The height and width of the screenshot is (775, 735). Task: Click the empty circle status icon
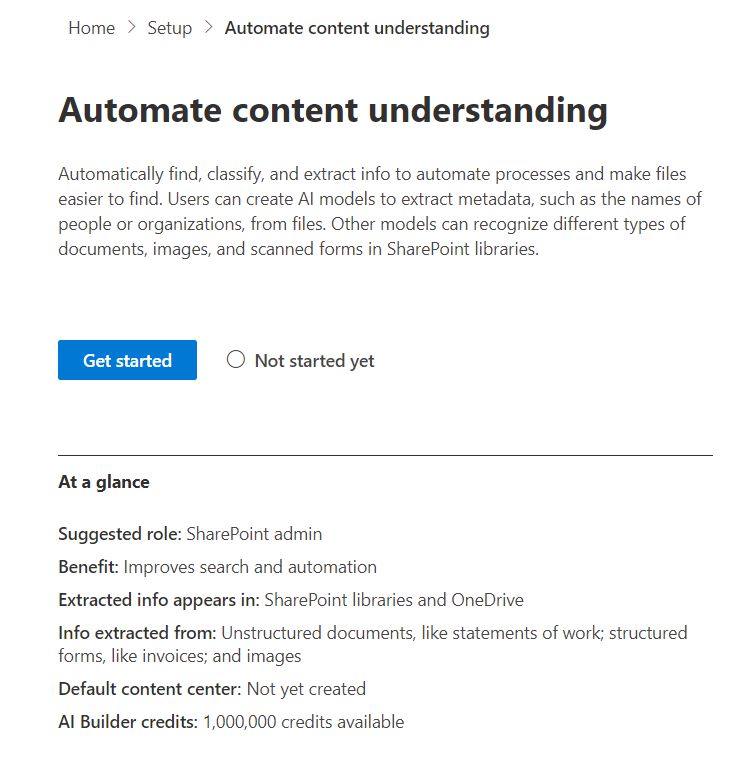point(236,360)
